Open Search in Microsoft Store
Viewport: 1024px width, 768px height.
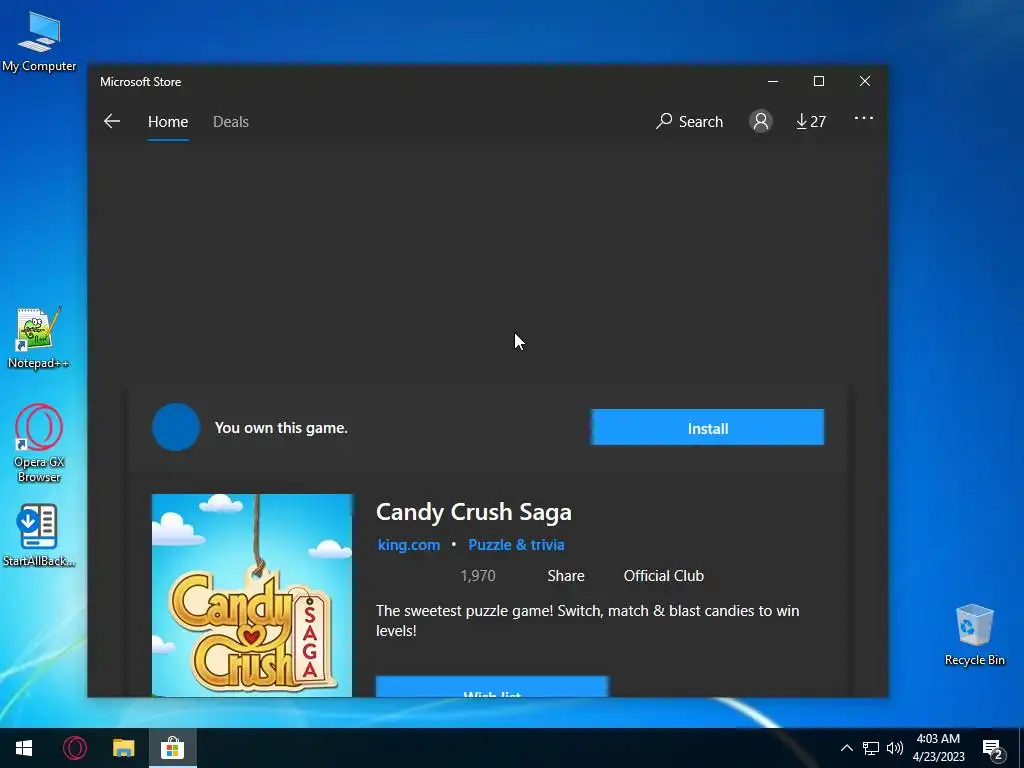coord(690,121)
